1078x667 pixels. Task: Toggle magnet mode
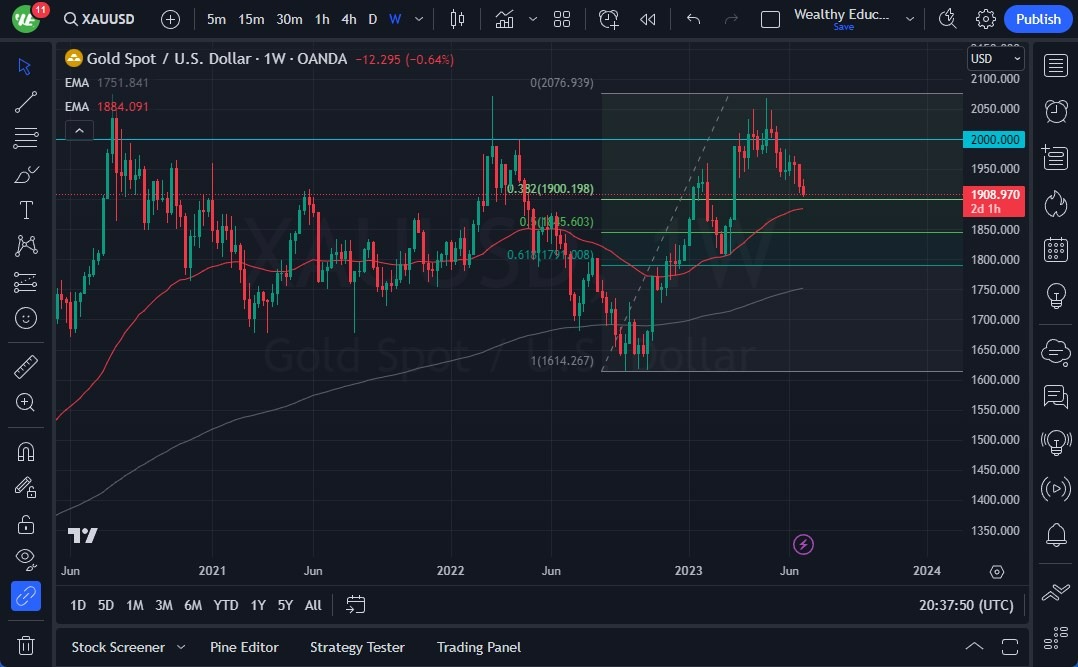pyautogui.click(x=25, y=452)
